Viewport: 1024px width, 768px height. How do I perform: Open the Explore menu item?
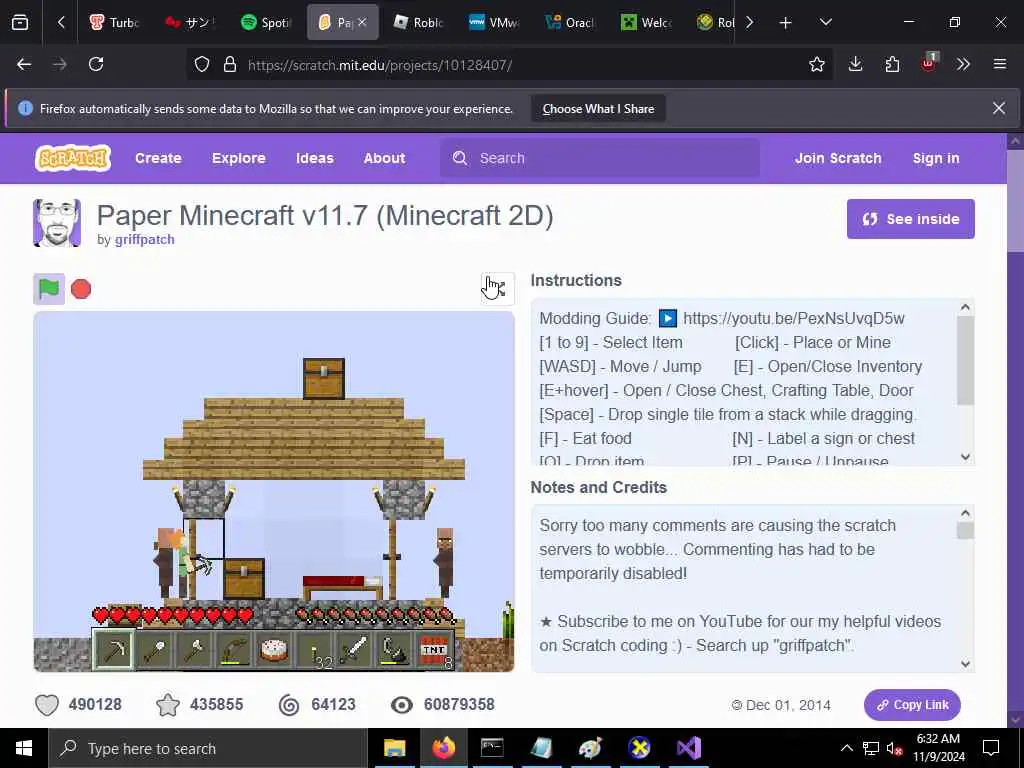tap(238, 158)
